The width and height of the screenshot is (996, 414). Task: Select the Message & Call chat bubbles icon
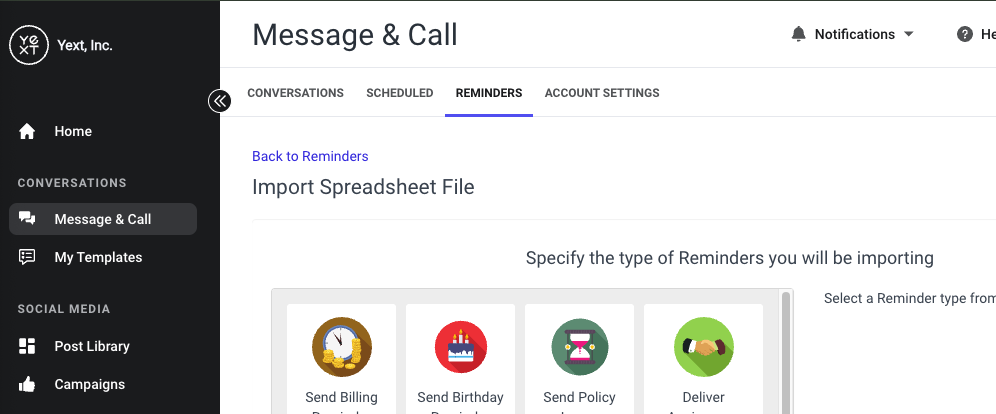point(27,219)
